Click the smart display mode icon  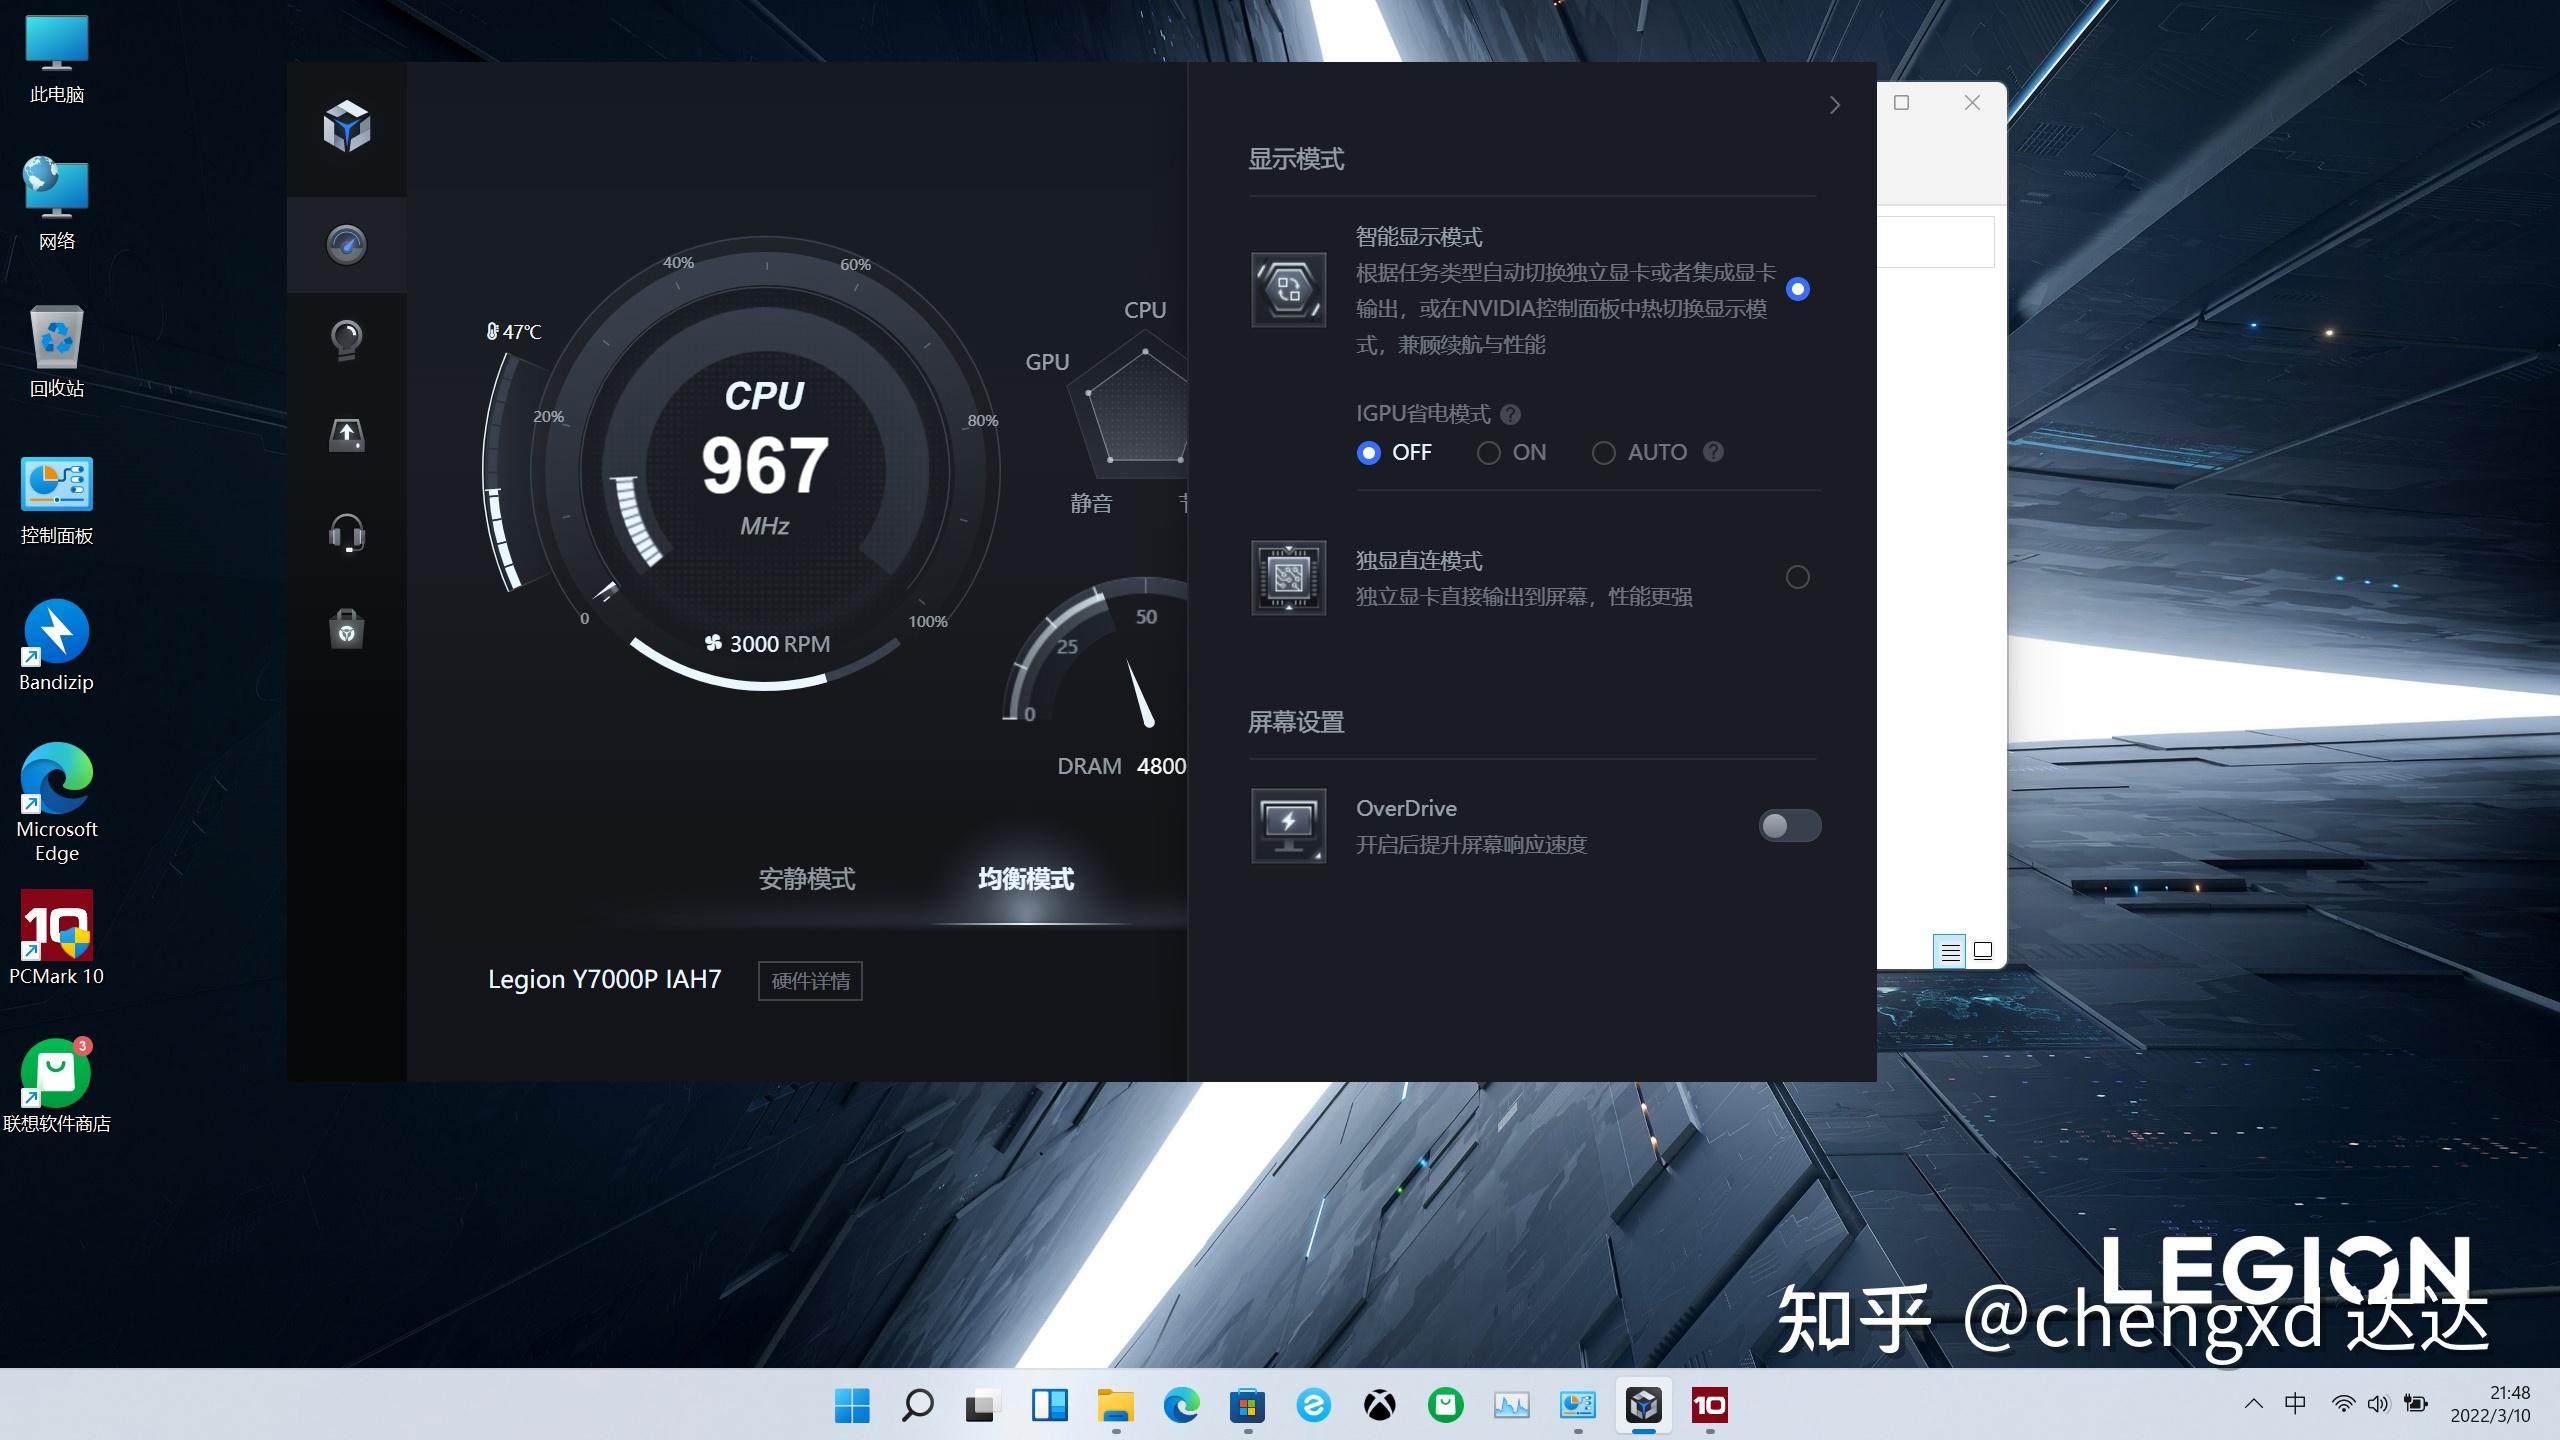[x=1289, y=290]
